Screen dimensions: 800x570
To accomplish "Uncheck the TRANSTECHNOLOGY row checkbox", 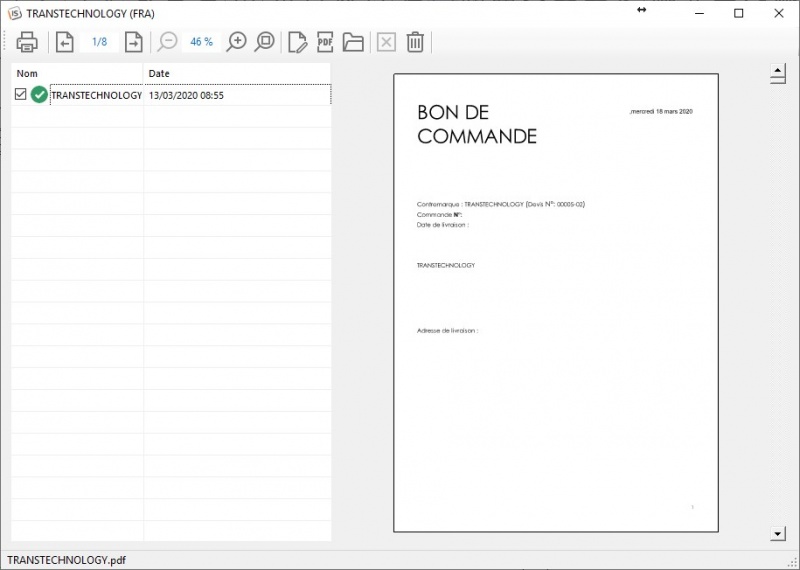I will click(20, 95).
